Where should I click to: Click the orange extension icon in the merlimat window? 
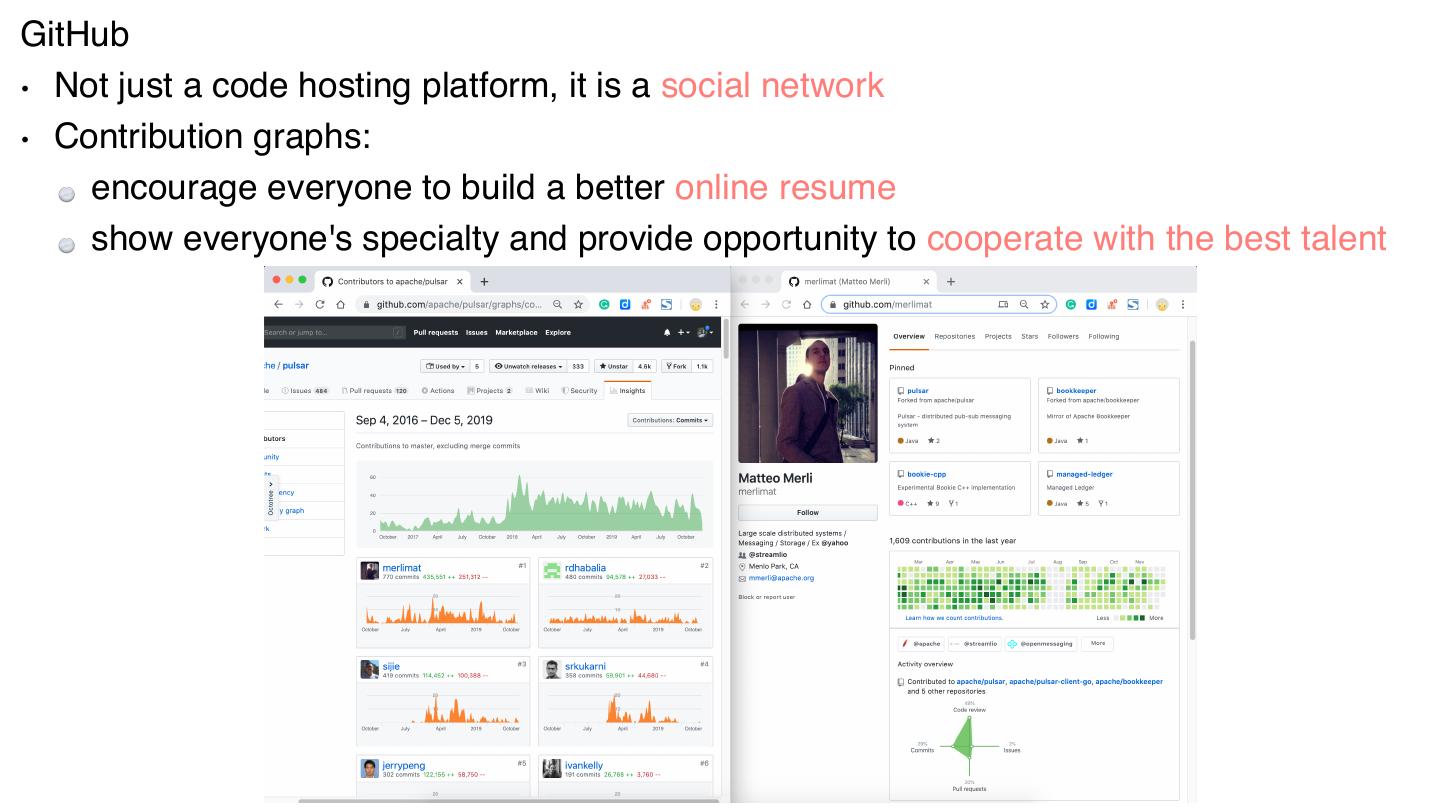[x=1111, y=305]
